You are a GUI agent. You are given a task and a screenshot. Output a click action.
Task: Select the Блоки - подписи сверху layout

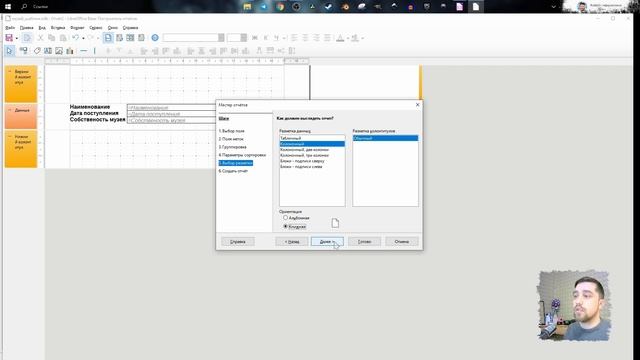(x=312, y=161)
